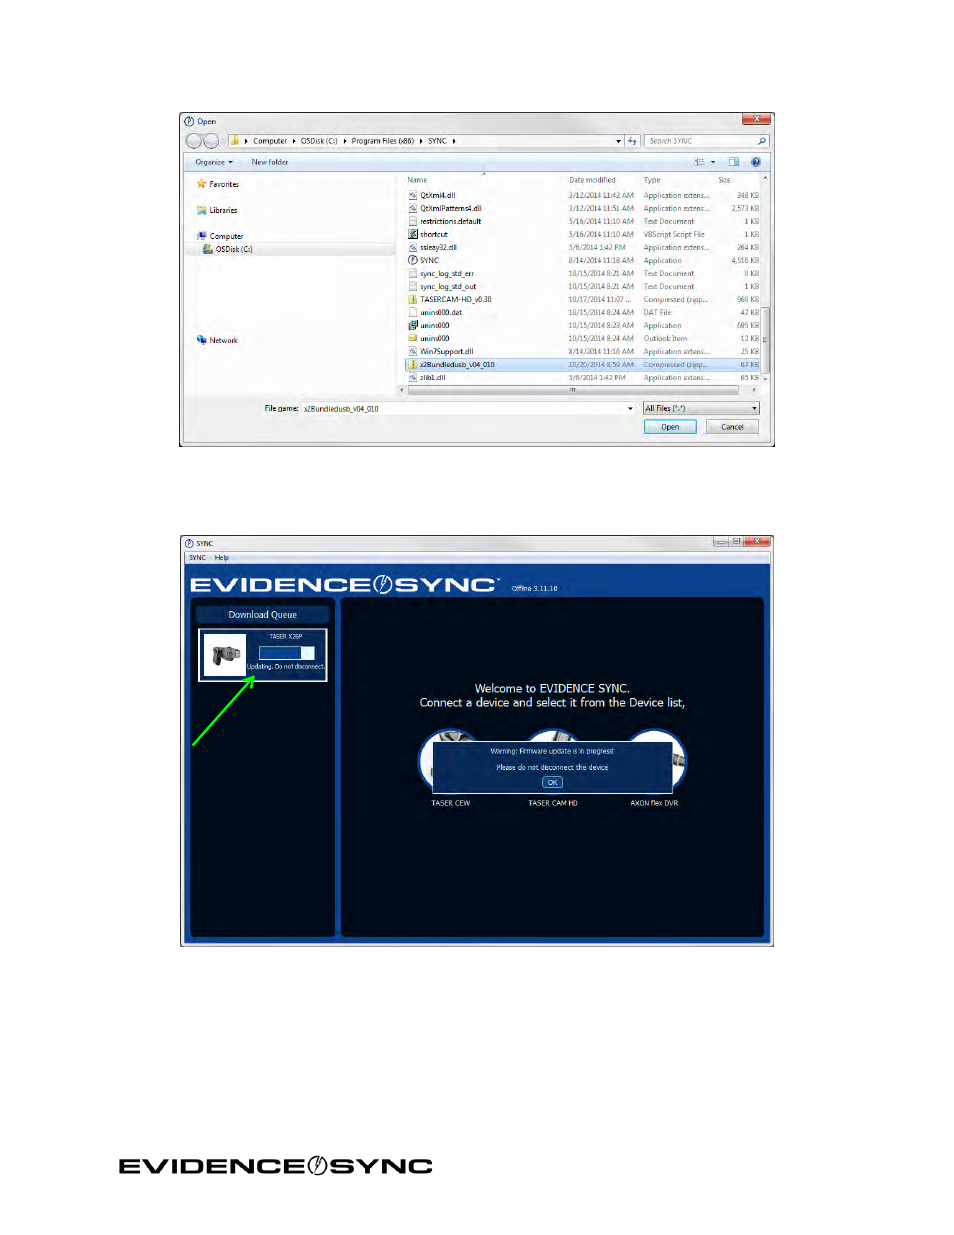The width and height of the screenshot is (954, 1235).
Task: Open the File name history dropdown arrow
Action: pyautogui.click(x=630, y=408)
